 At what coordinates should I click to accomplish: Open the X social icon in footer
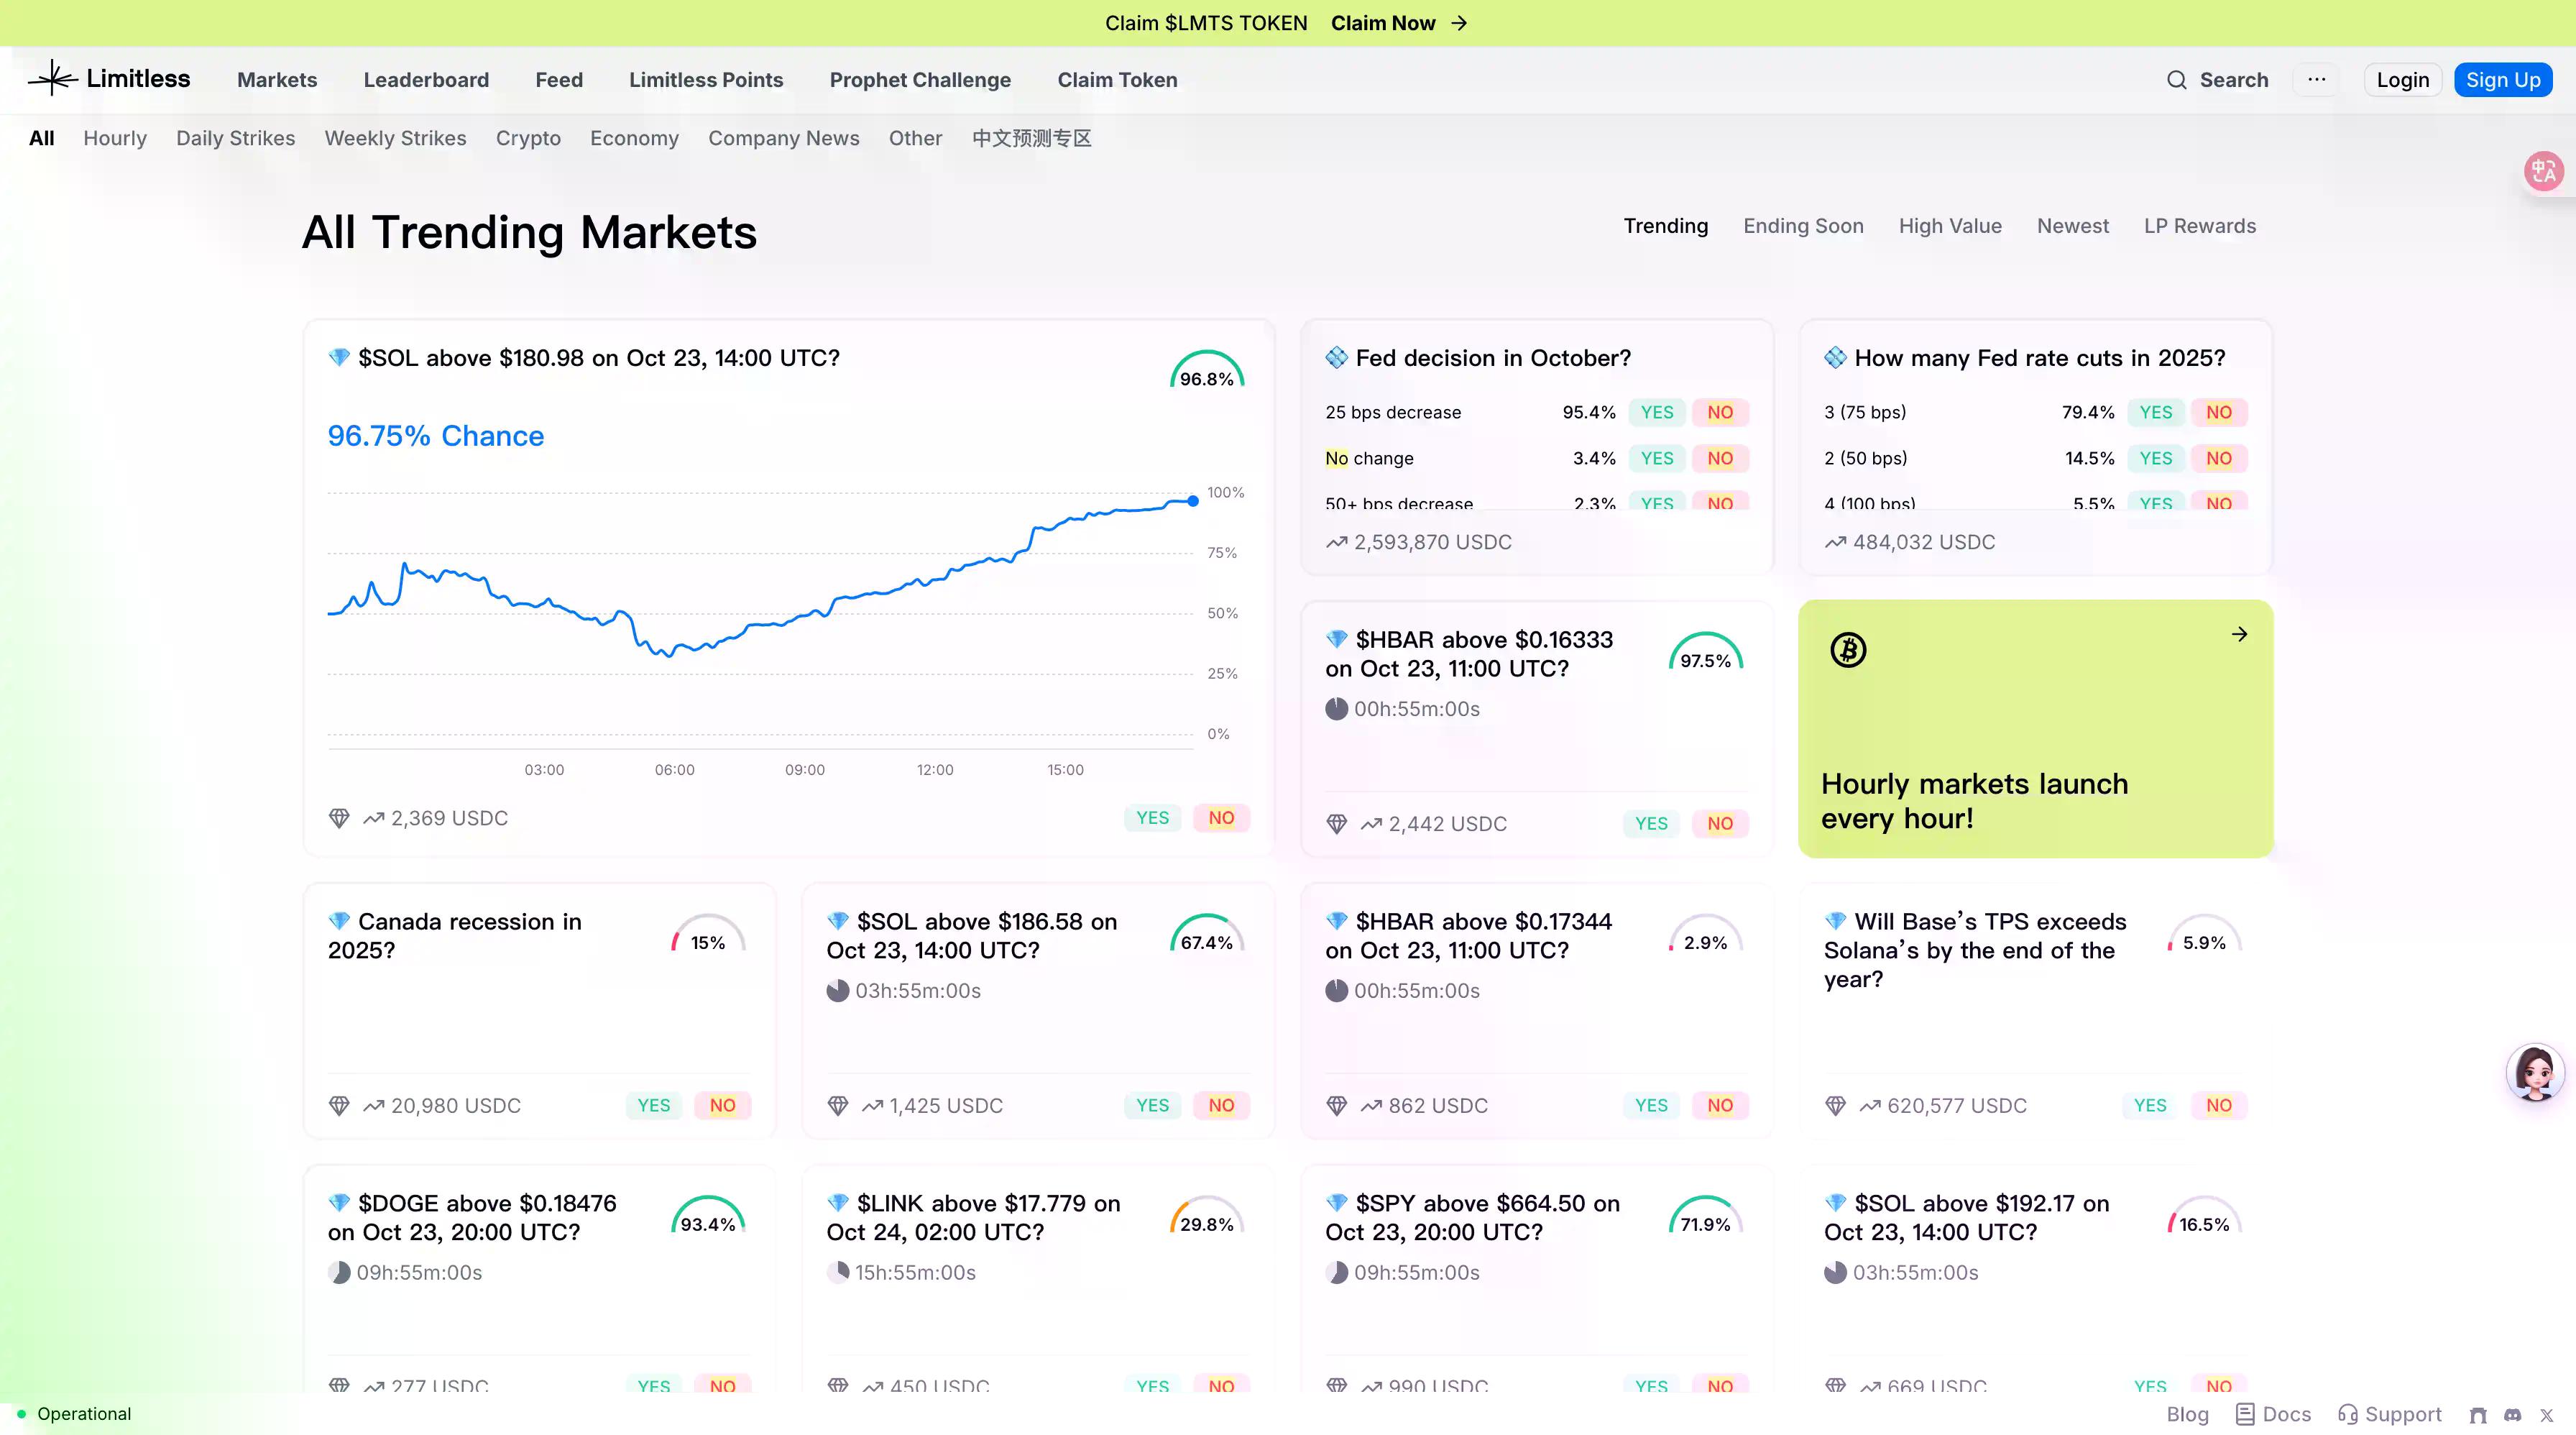point(2546,1414)
